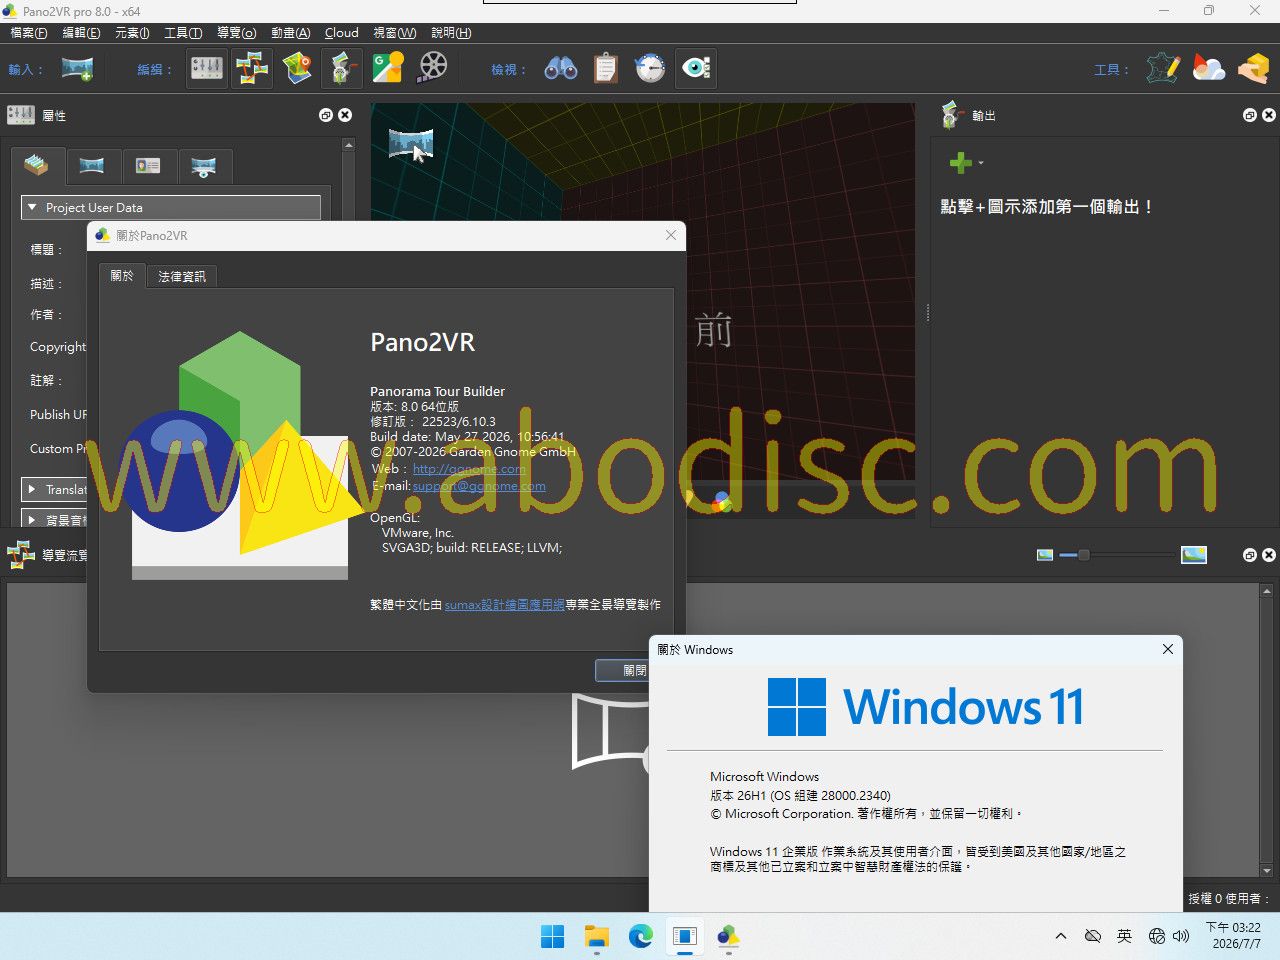Click the small thumbnail size icon
Viewport: 1280px width, 960px height.
coord(1045,555)
